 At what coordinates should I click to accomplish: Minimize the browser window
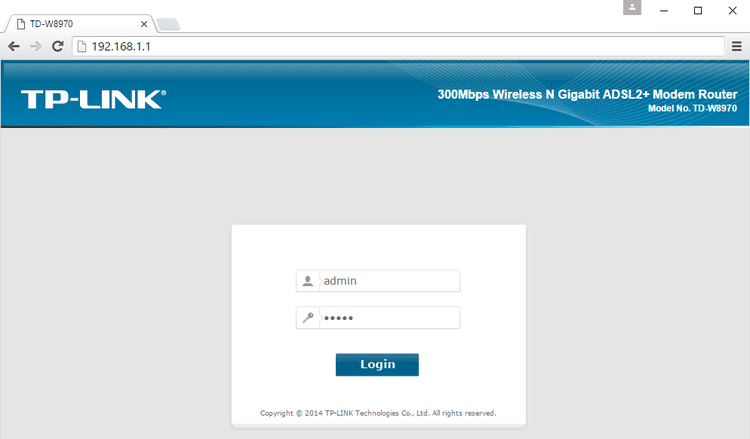[x=664, y=11]
